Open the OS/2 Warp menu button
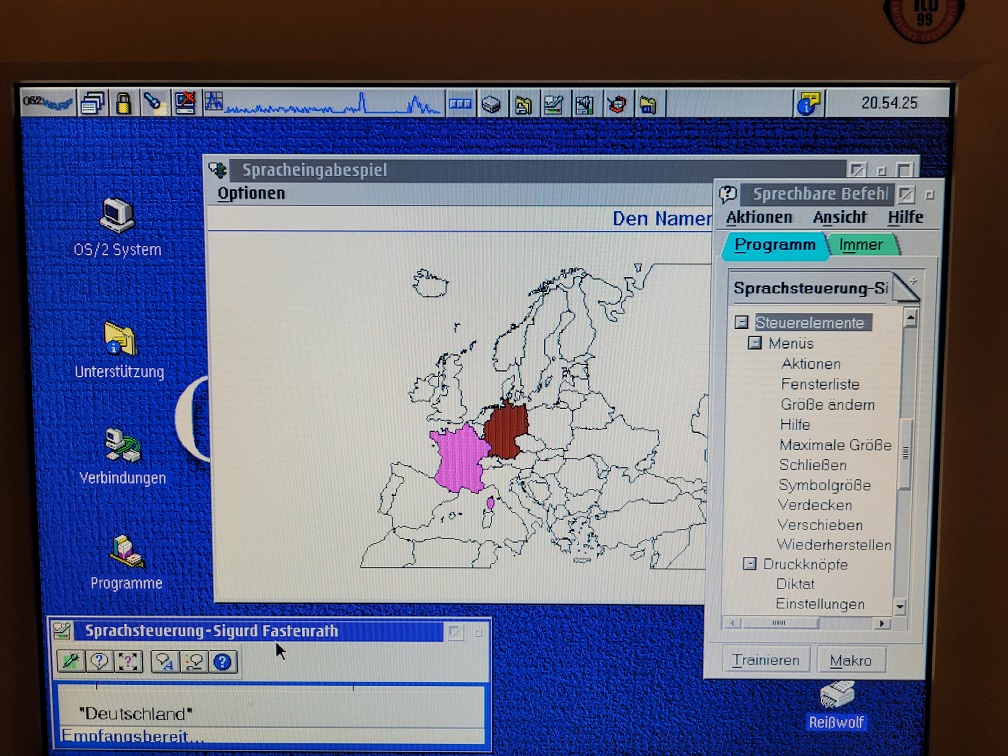This screenshot has height=756, width=1008. 48,102
